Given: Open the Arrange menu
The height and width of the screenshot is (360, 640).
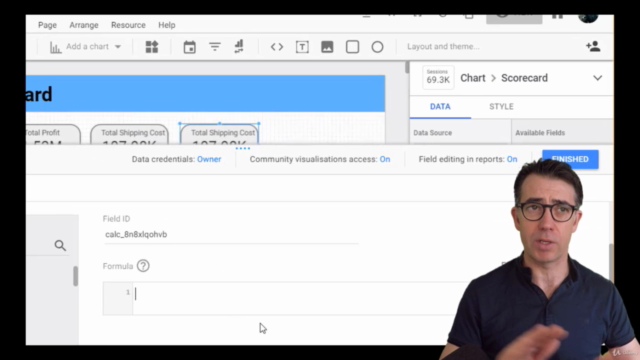Looking at the screenshot, I should (84, 25).
